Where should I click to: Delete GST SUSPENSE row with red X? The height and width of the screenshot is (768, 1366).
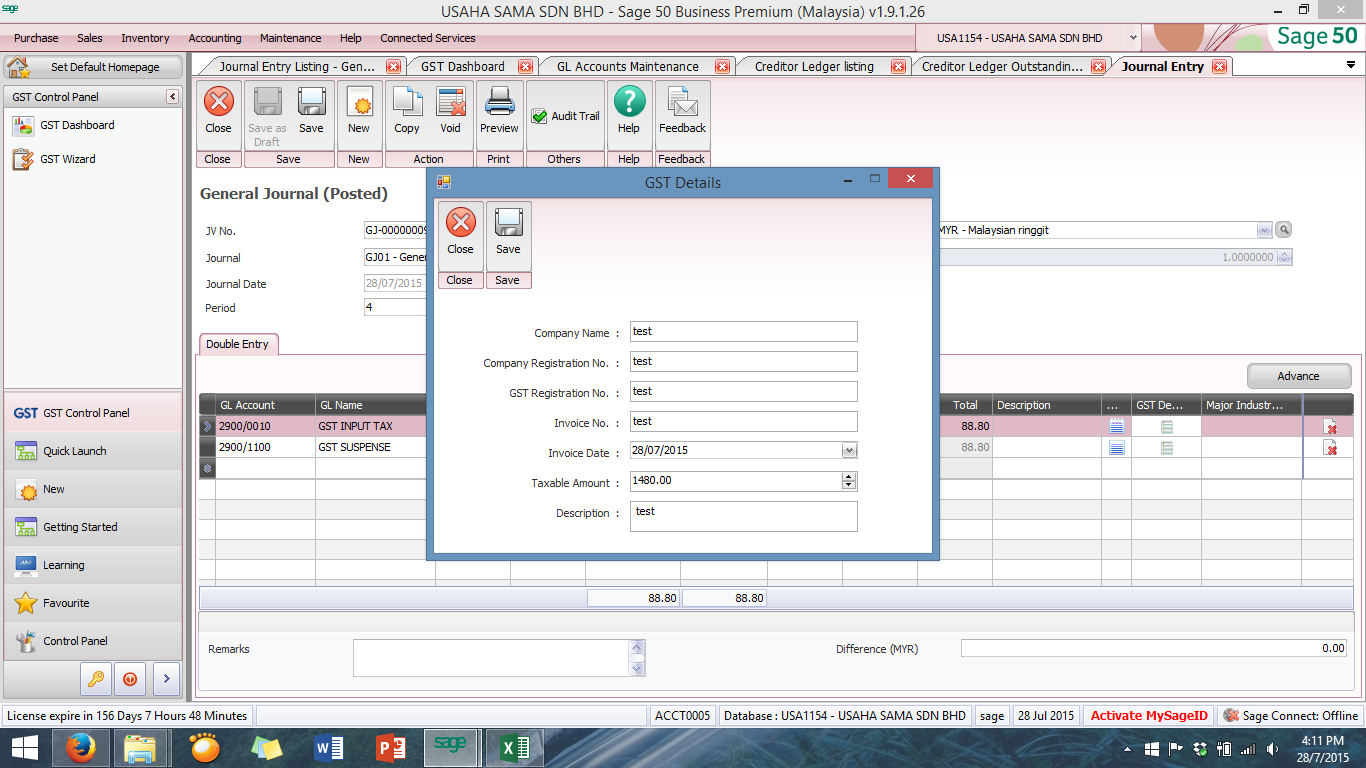(x=1330, y=447)
